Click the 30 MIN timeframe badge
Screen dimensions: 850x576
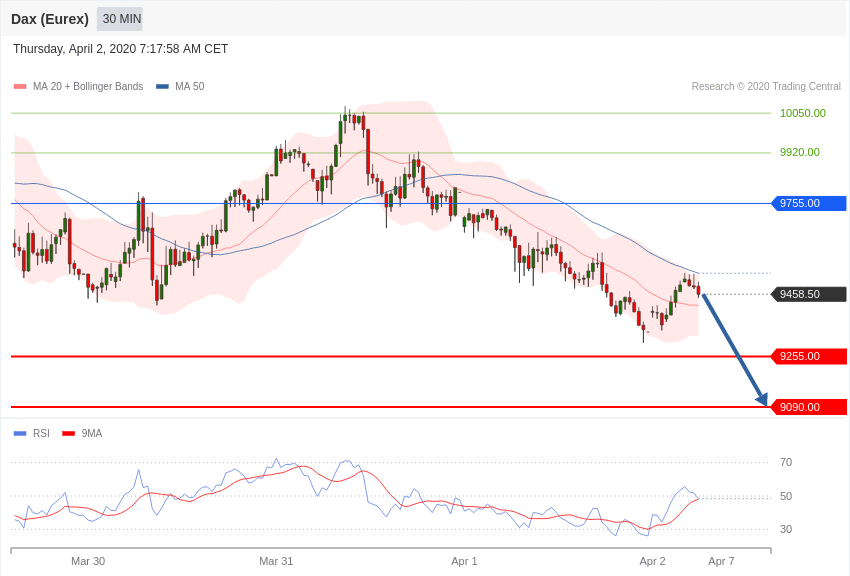(120, 19)
